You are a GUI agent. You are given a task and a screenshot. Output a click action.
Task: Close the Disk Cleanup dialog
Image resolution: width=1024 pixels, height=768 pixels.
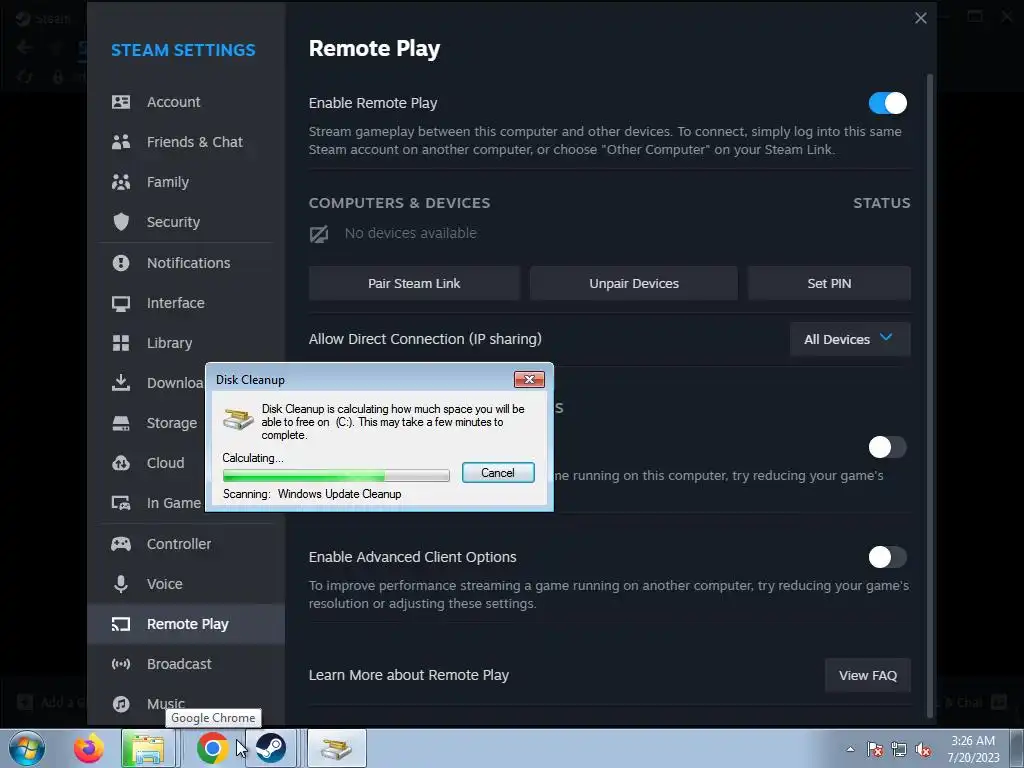[x=529, y=379]
